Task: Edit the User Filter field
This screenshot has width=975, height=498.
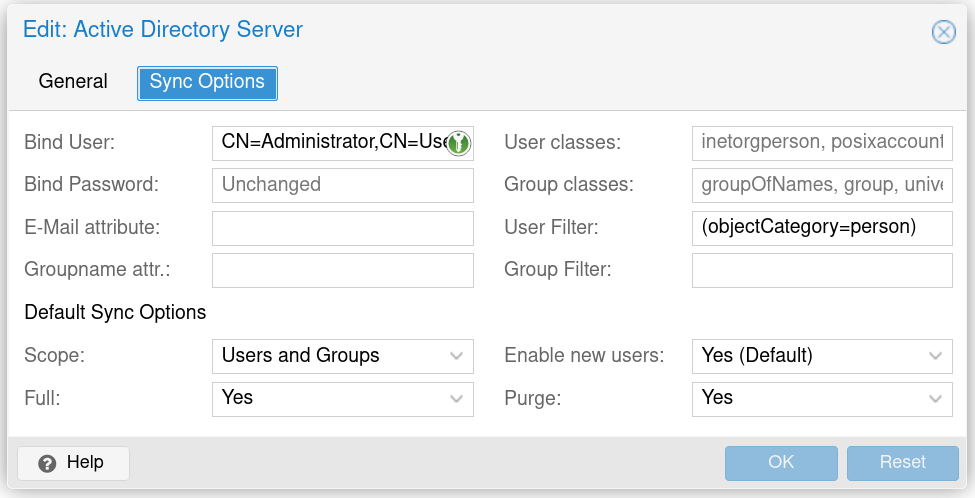Action: tap(821, 228)
